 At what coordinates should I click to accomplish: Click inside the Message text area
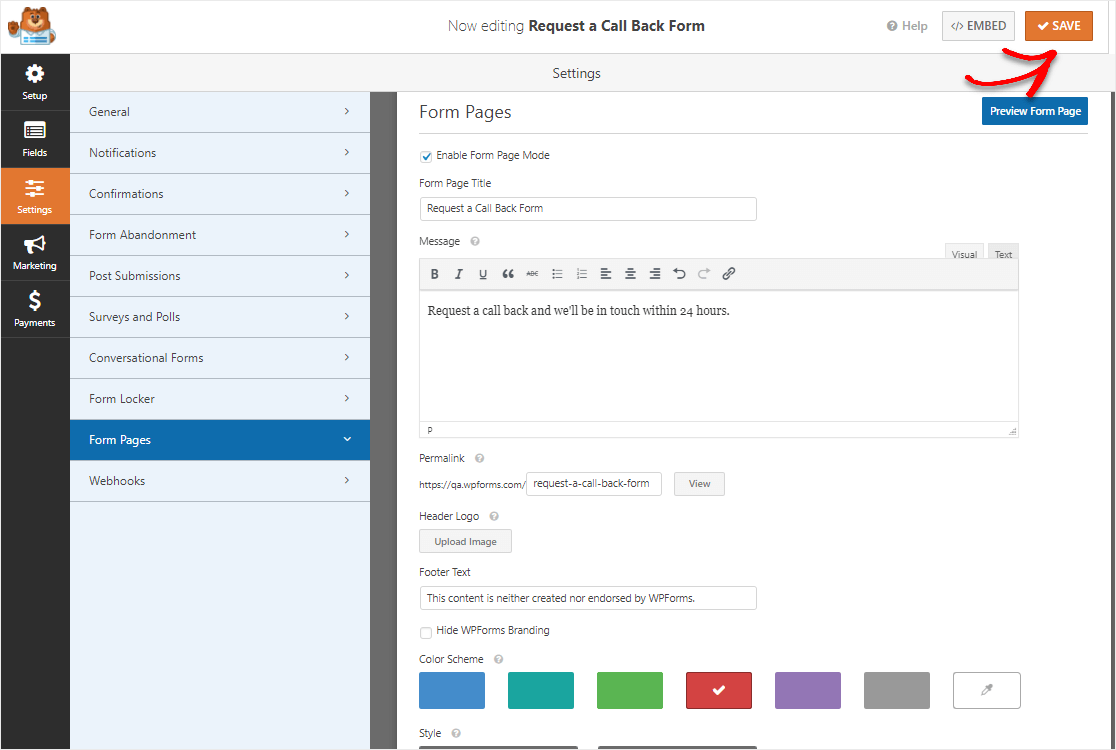(x=719, y=356)
